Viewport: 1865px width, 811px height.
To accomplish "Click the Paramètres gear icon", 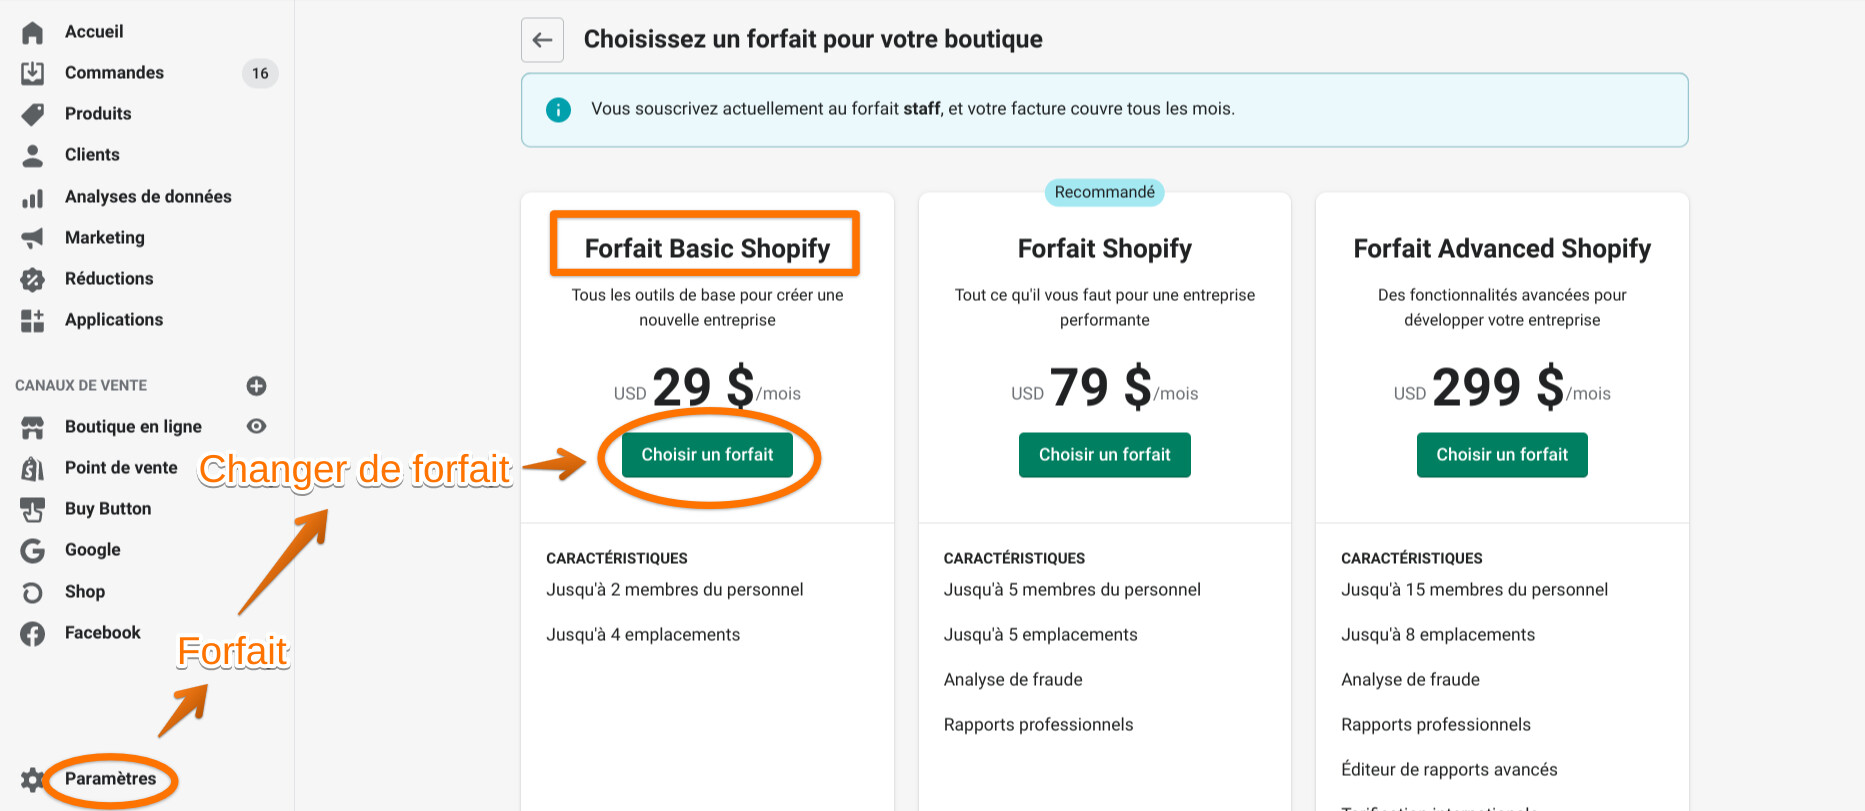I will [32, 779].
